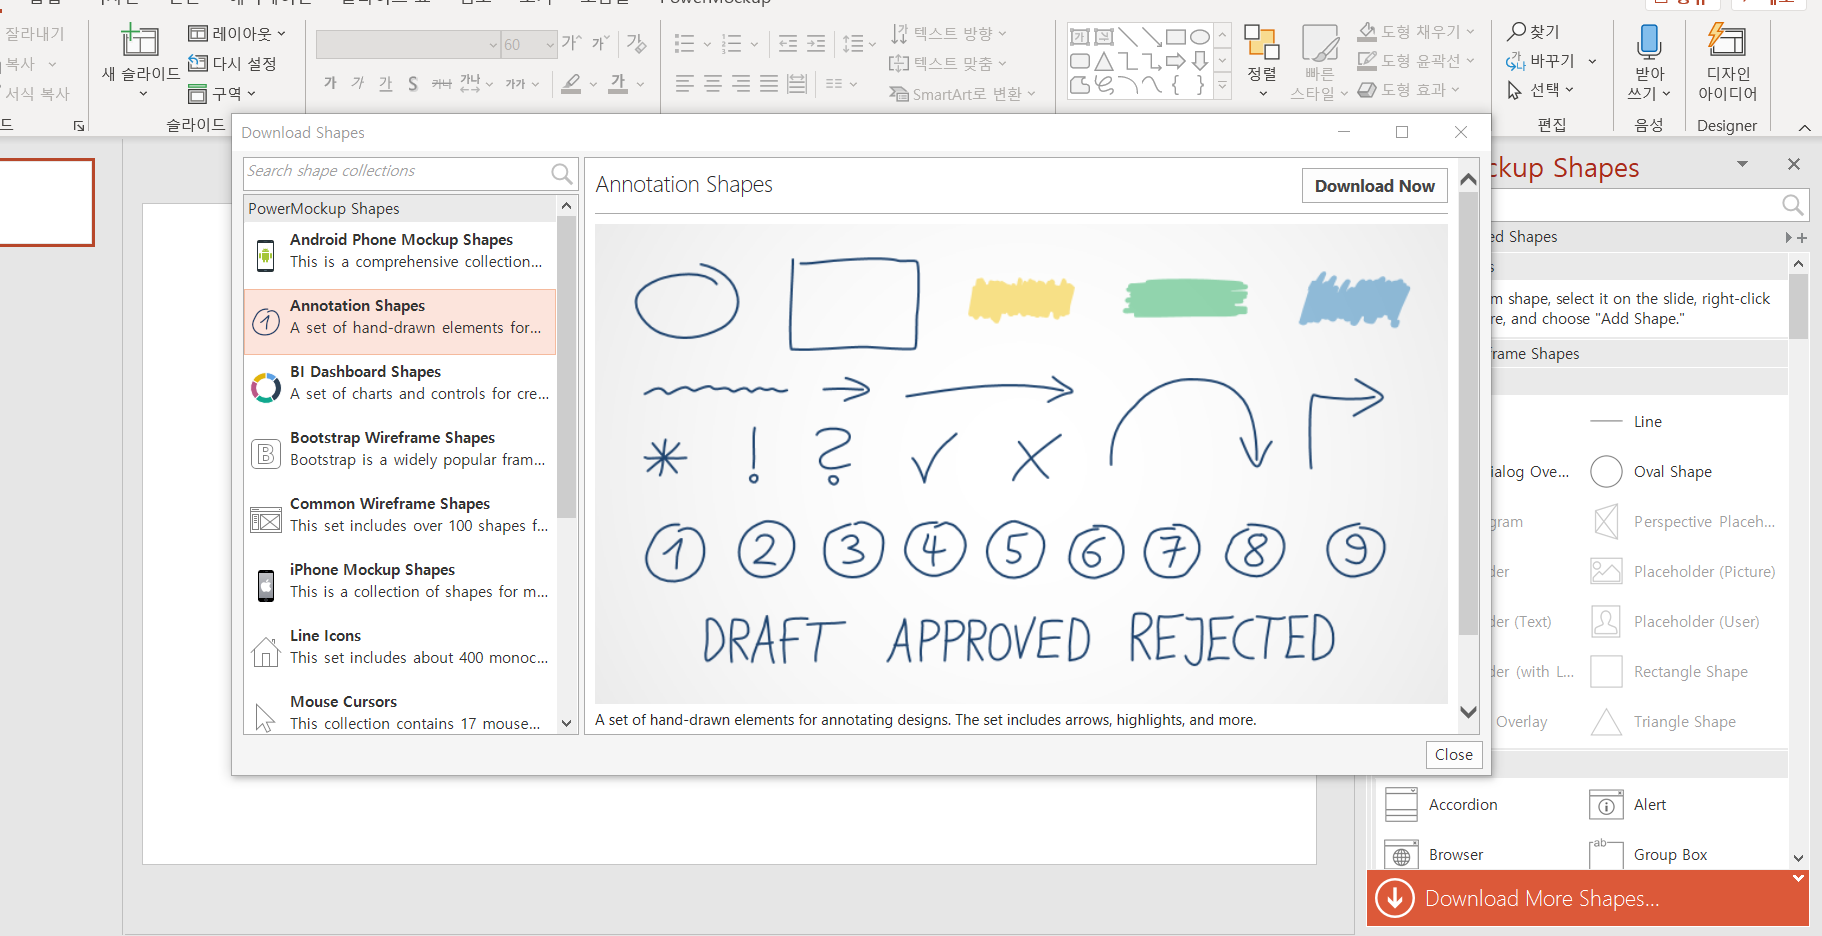
Task: Justify text alignment
Action: pos(768,84)
